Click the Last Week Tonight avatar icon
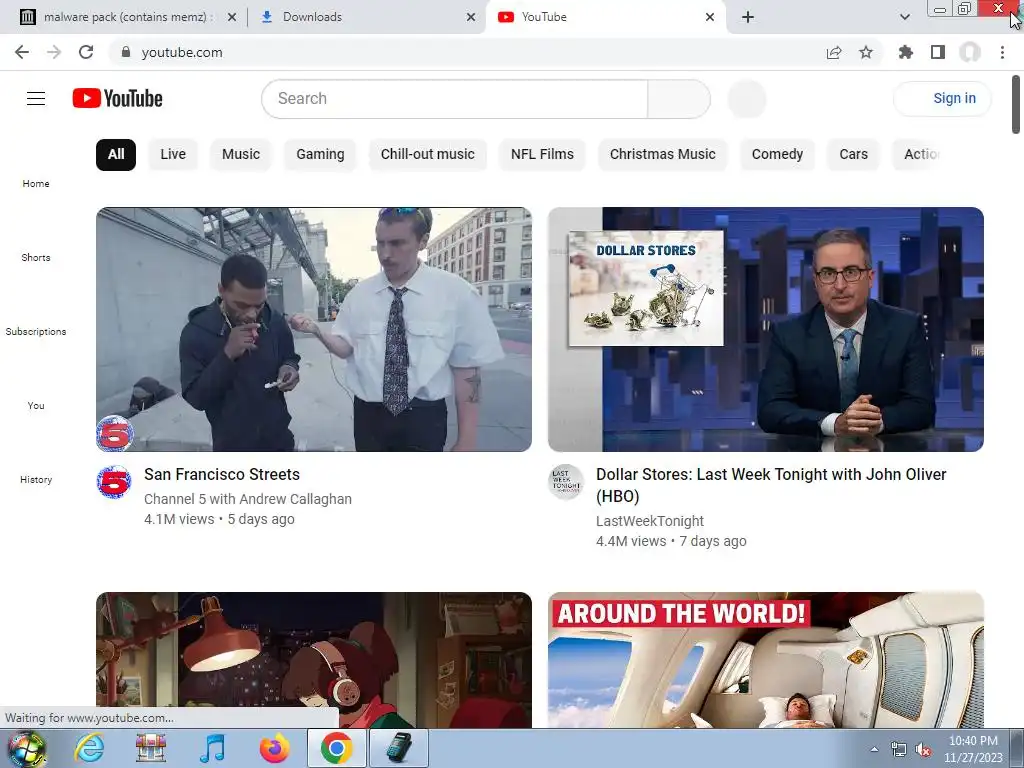The height and width of the screenshot is (768, 1024). pyautogui.click(x=566, y=482)
